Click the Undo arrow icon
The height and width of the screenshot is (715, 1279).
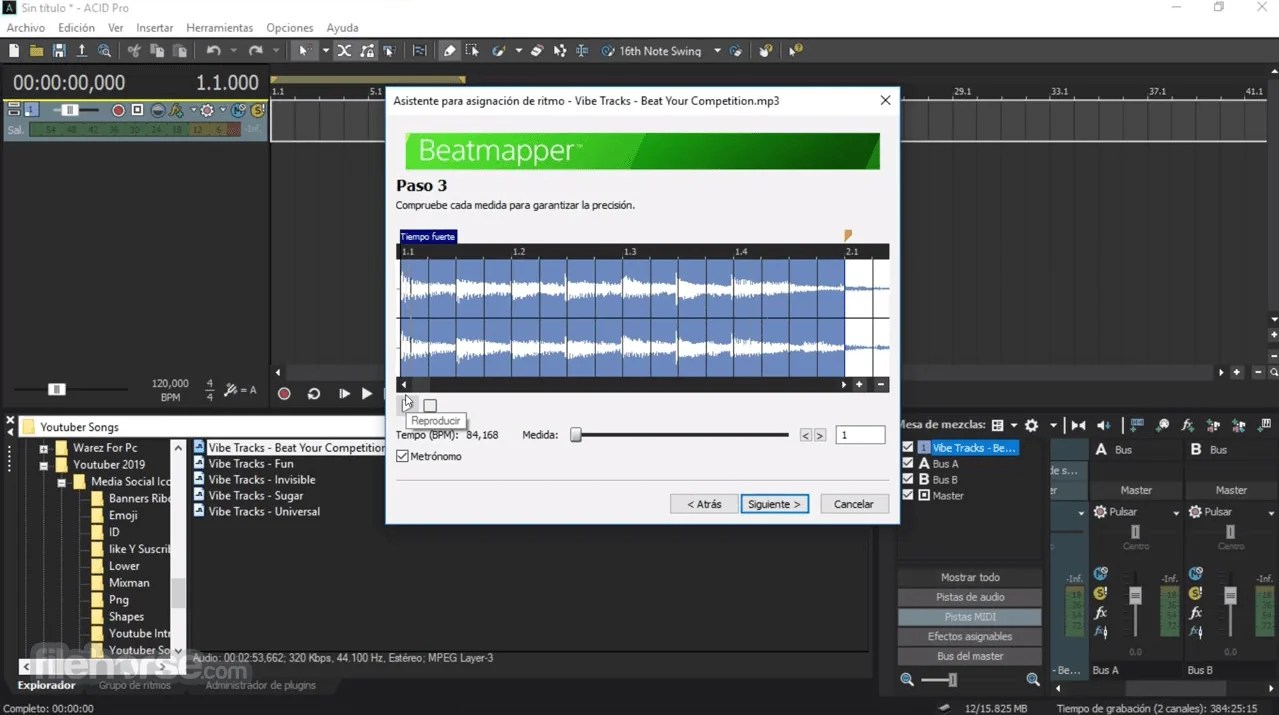(213, 51)
